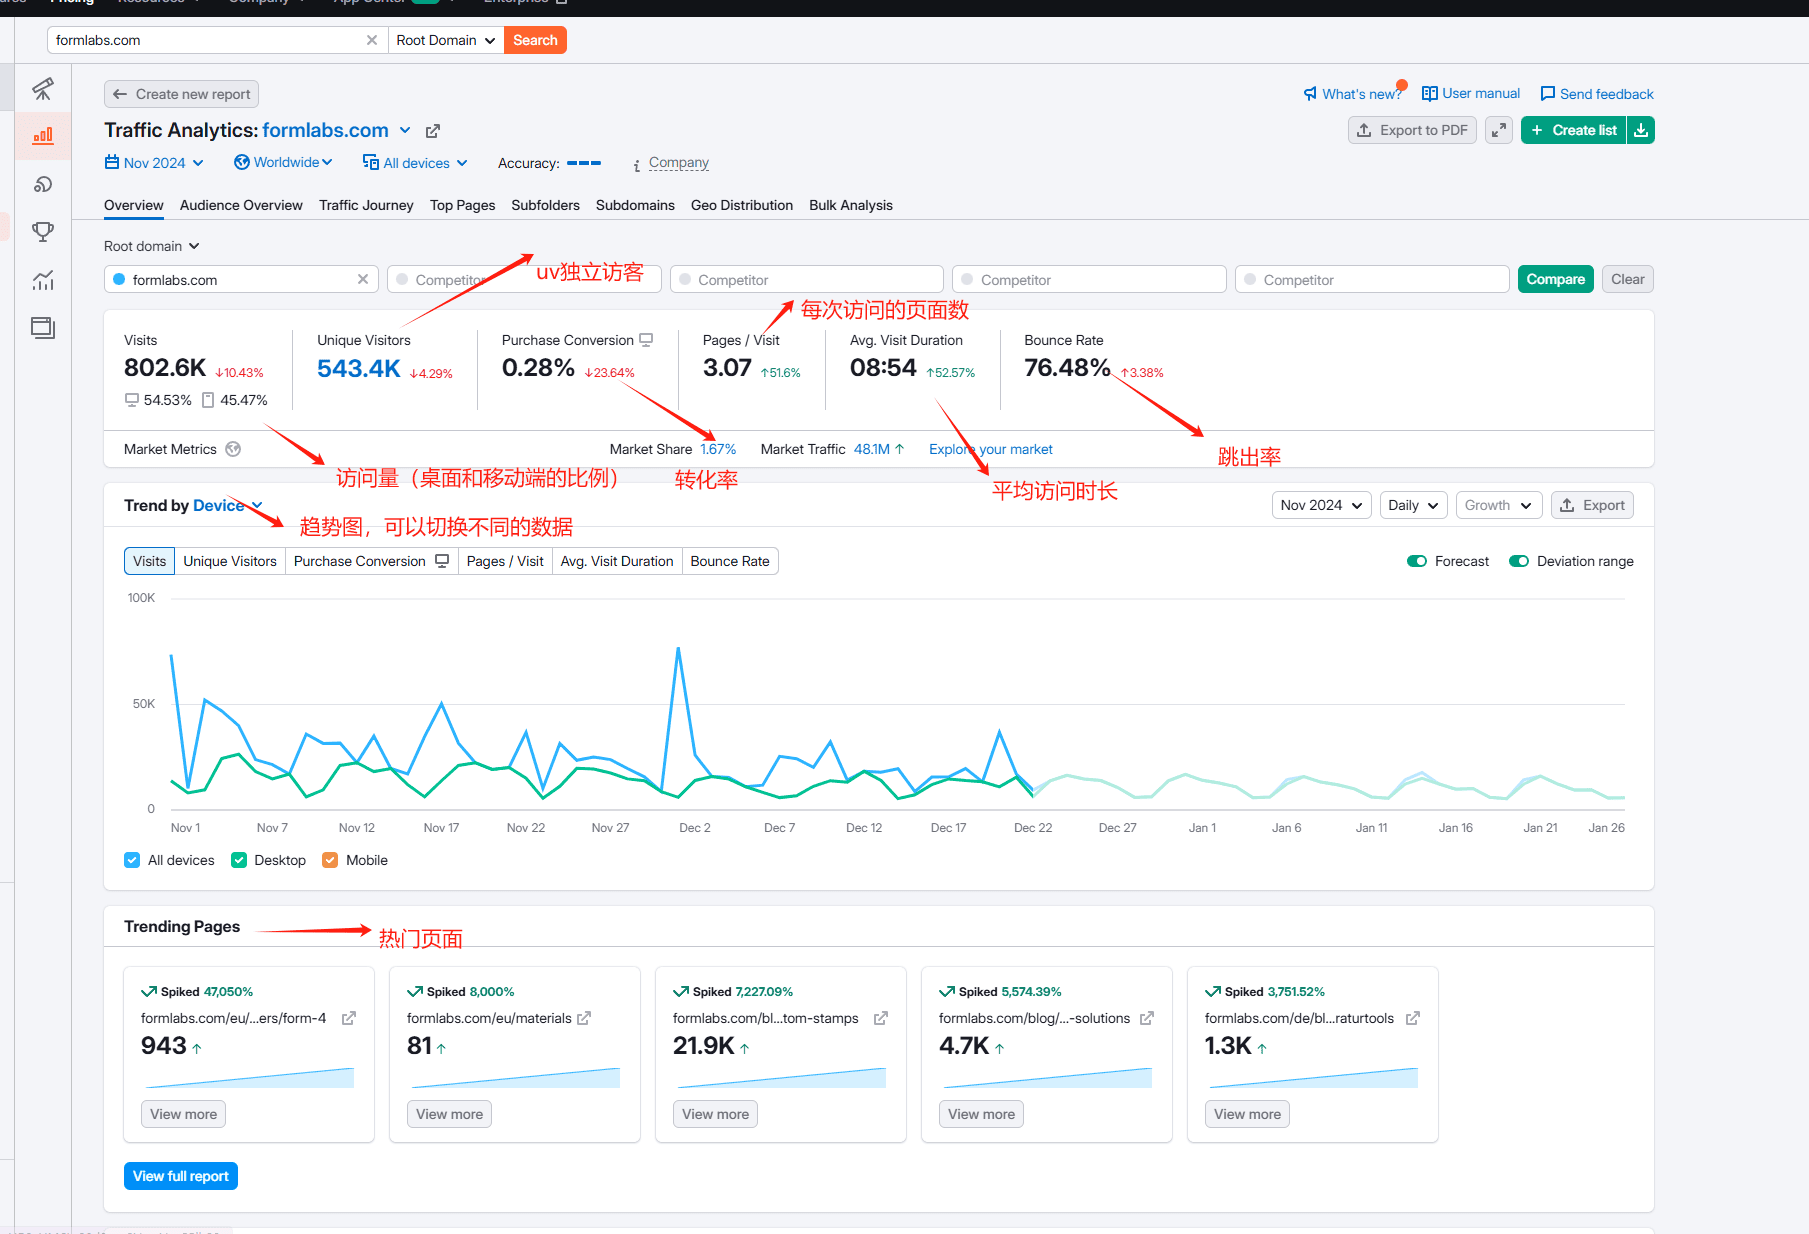The image size is (1809, 1234).
Task: Toggle the Deviation range switch
Action: coord(1519,561)
